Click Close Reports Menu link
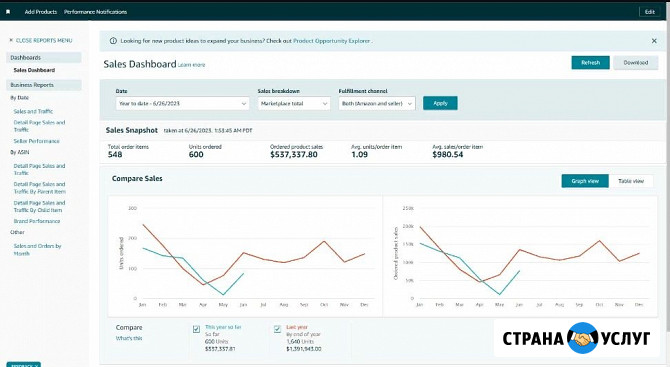Screen dimensions: 670x367 [x=44, y=40]
